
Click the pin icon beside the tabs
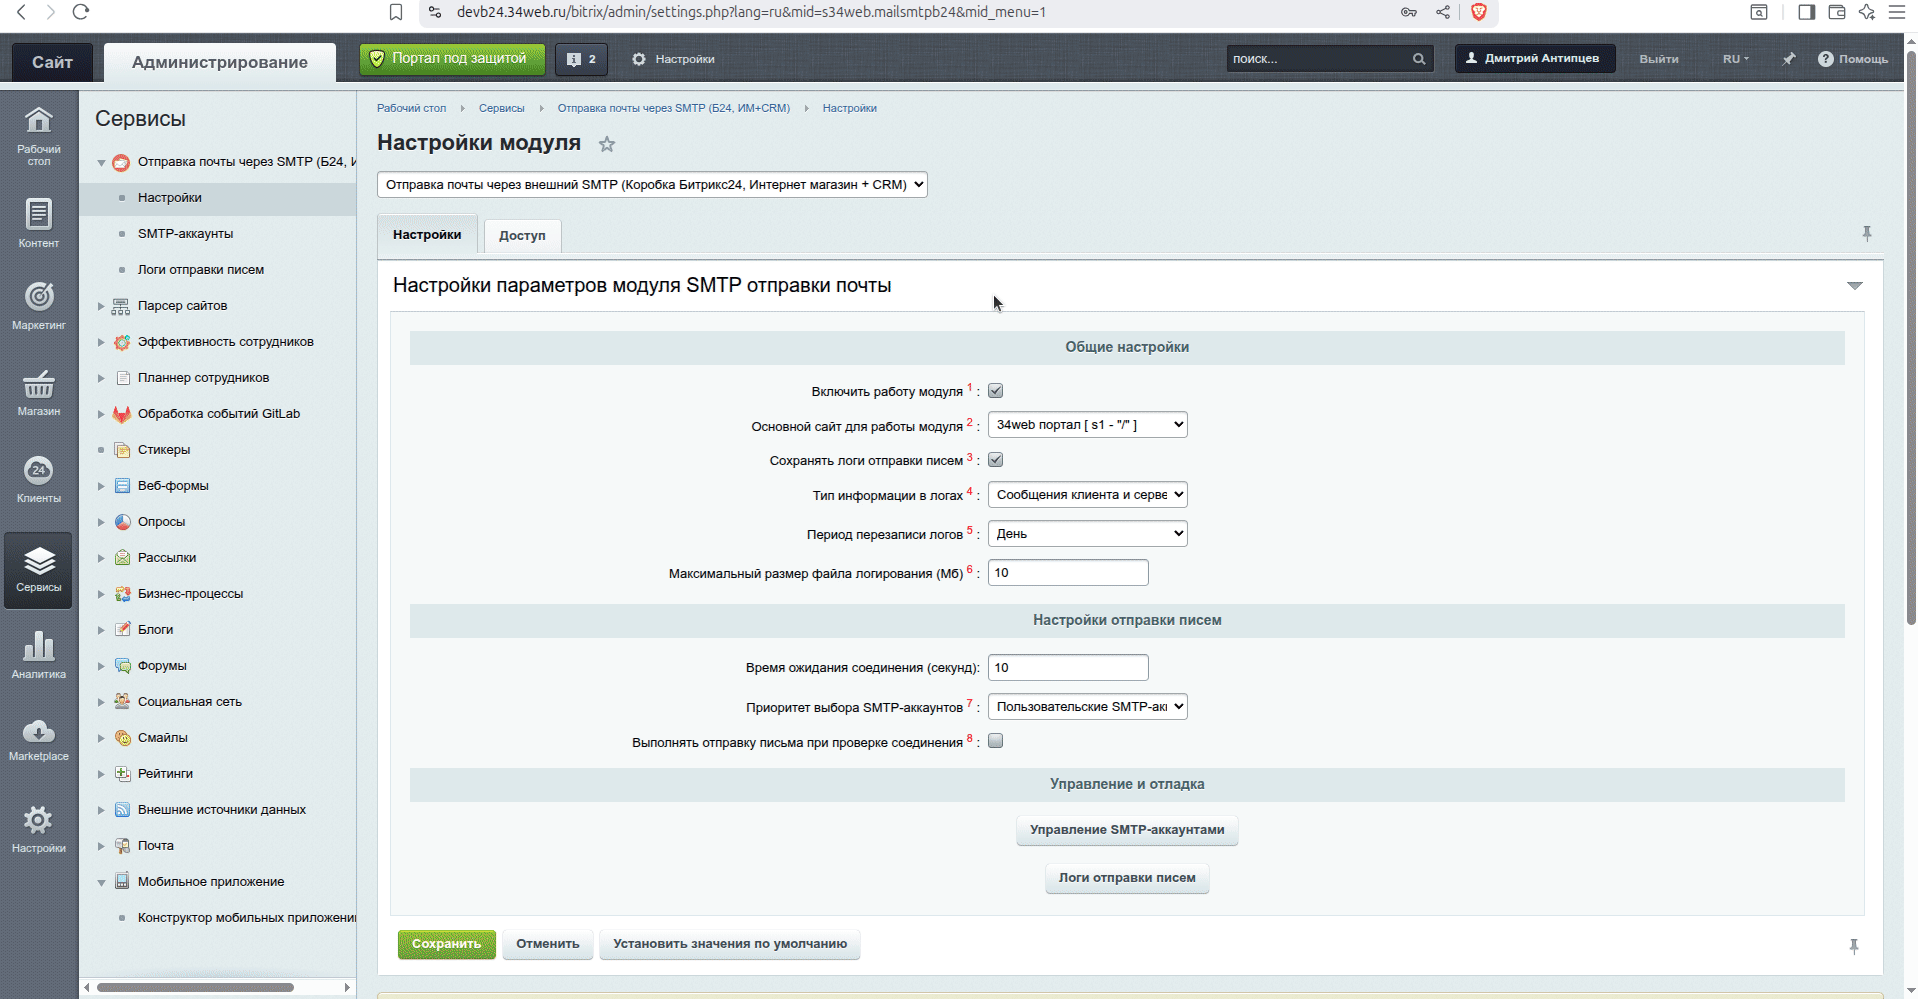coord(1866,234)
